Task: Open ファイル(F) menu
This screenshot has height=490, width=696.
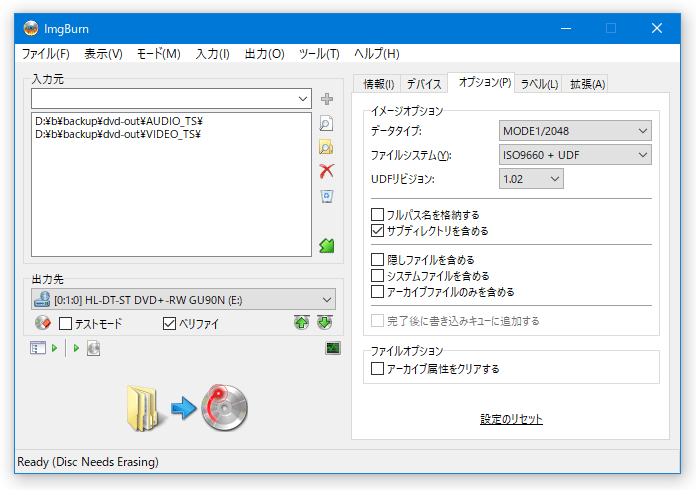Action: [46, 54]
